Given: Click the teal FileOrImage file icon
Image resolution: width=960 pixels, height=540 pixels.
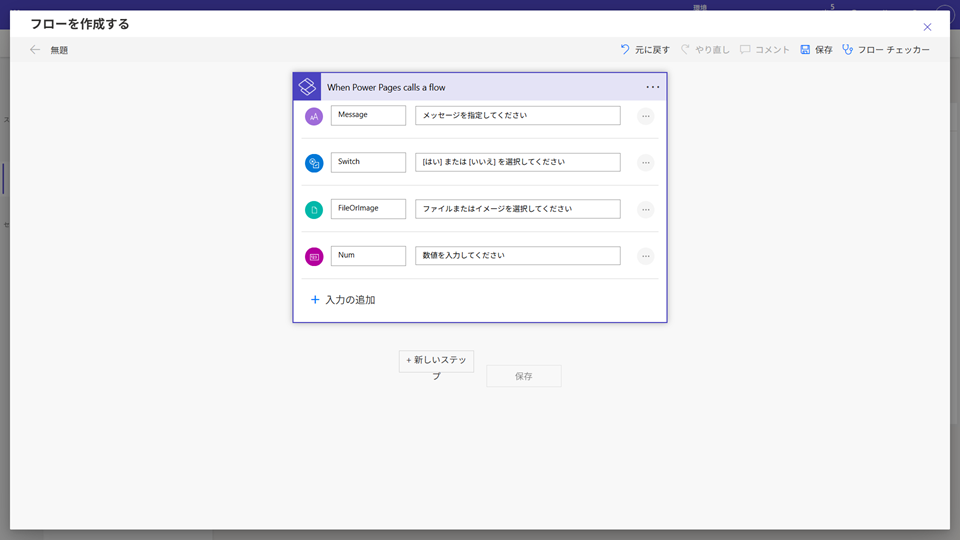Looking at the screenshot, I should [314, 210].
